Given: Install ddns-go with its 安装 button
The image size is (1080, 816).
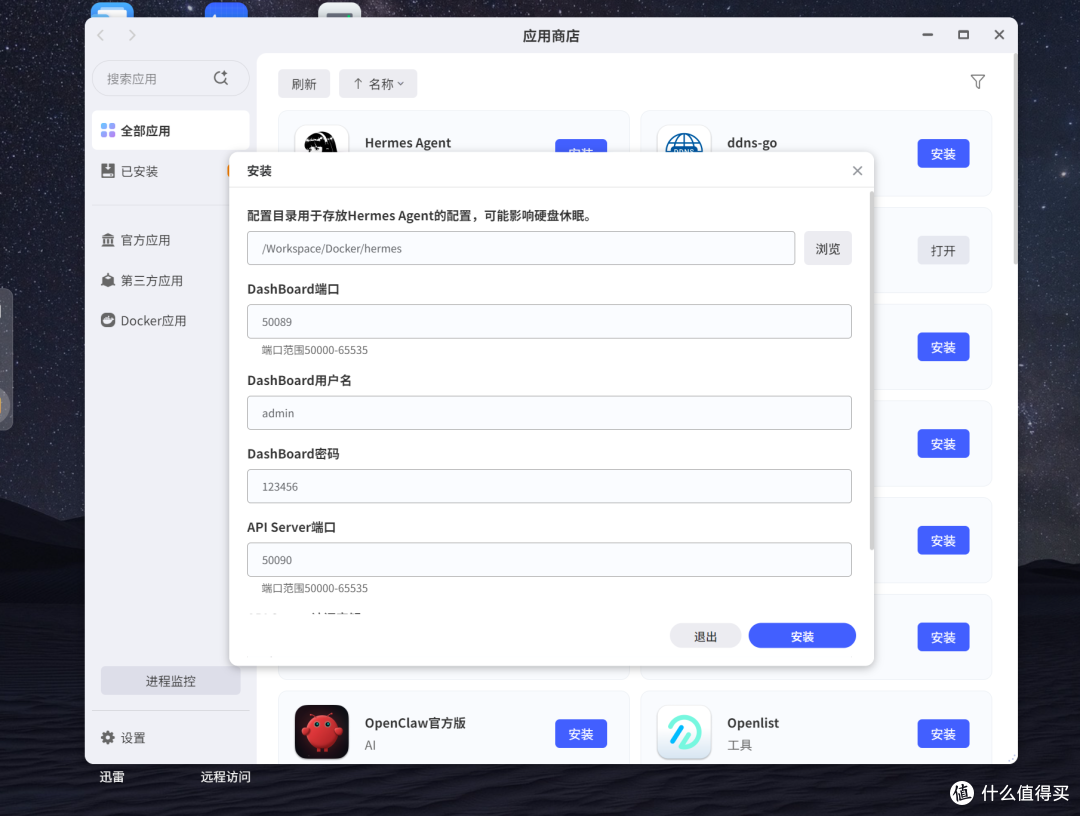Looking at the screenshot, I should coord(943,154).
